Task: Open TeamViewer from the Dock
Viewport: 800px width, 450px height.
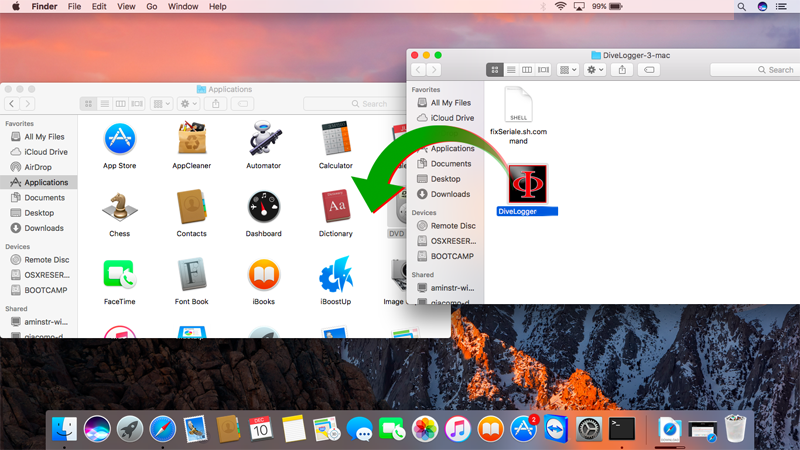Action: point(556,429)
